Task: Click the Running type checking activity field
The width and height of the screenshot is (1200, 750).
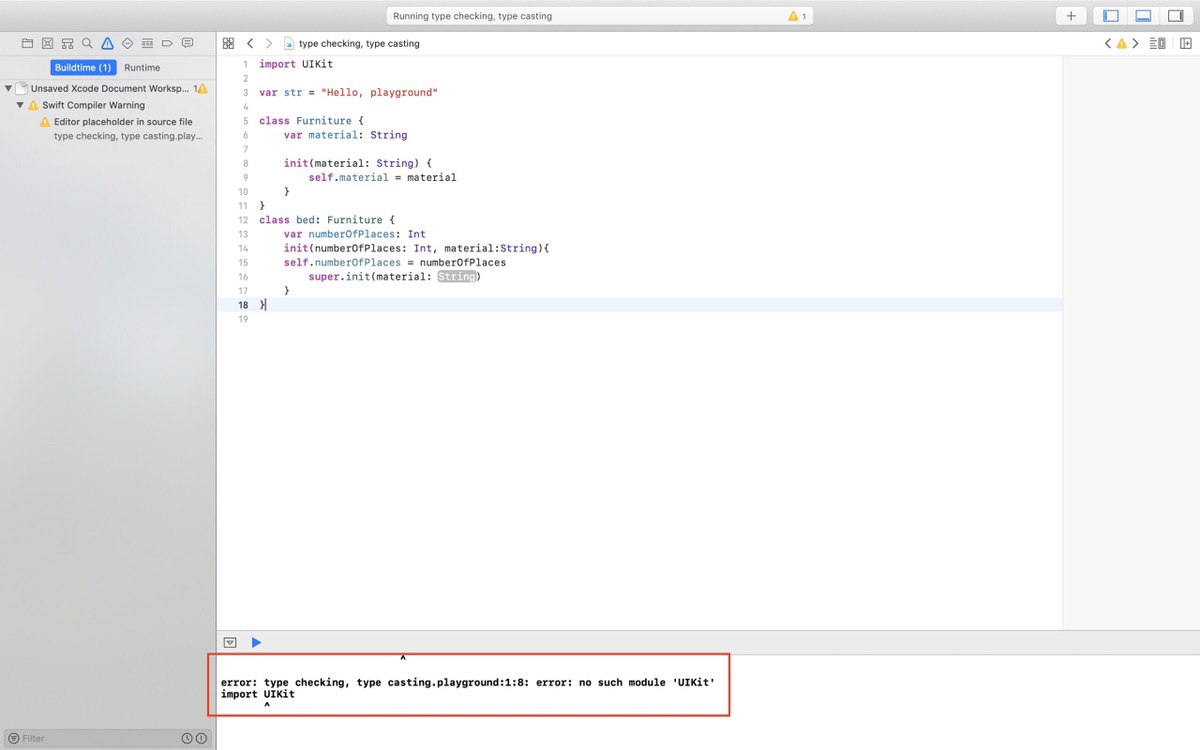Action: pyautogui.click(x=600, y=16)
